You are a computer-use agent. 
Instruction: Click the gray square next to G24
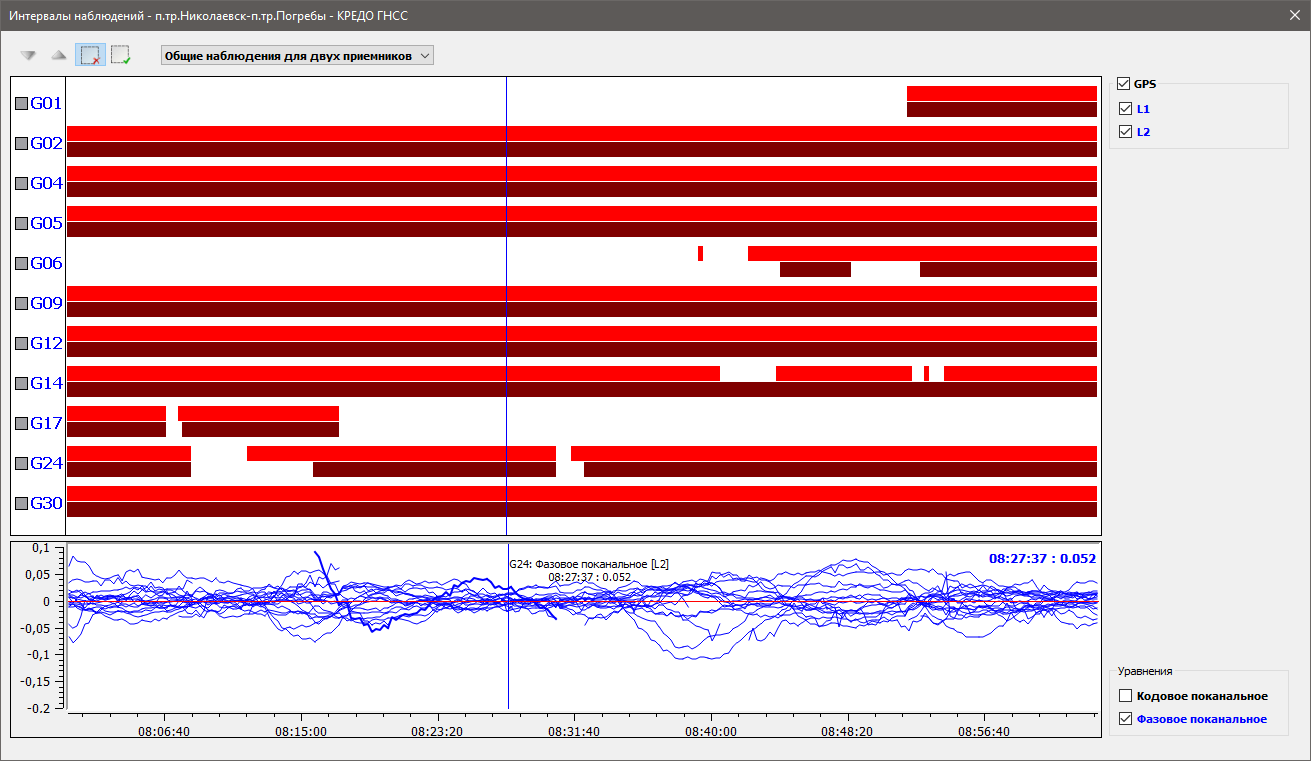(x=21, y=463)
